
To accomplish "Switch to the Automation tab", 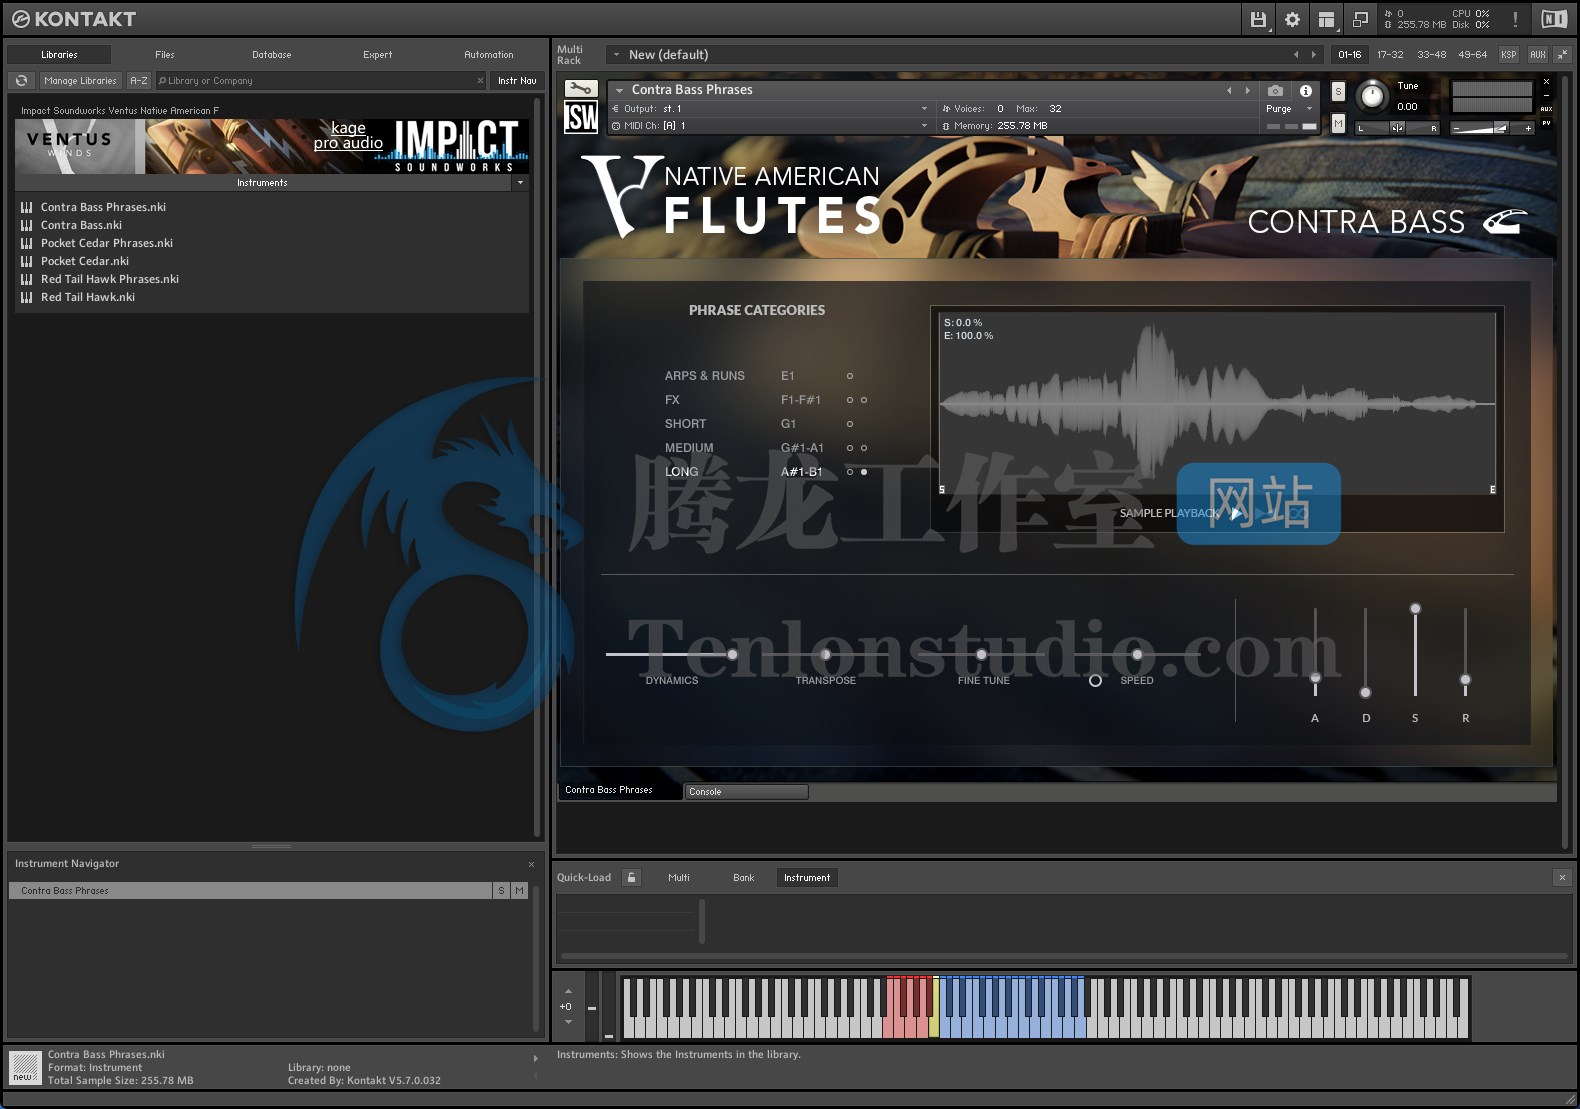I will tap(489, 55).
